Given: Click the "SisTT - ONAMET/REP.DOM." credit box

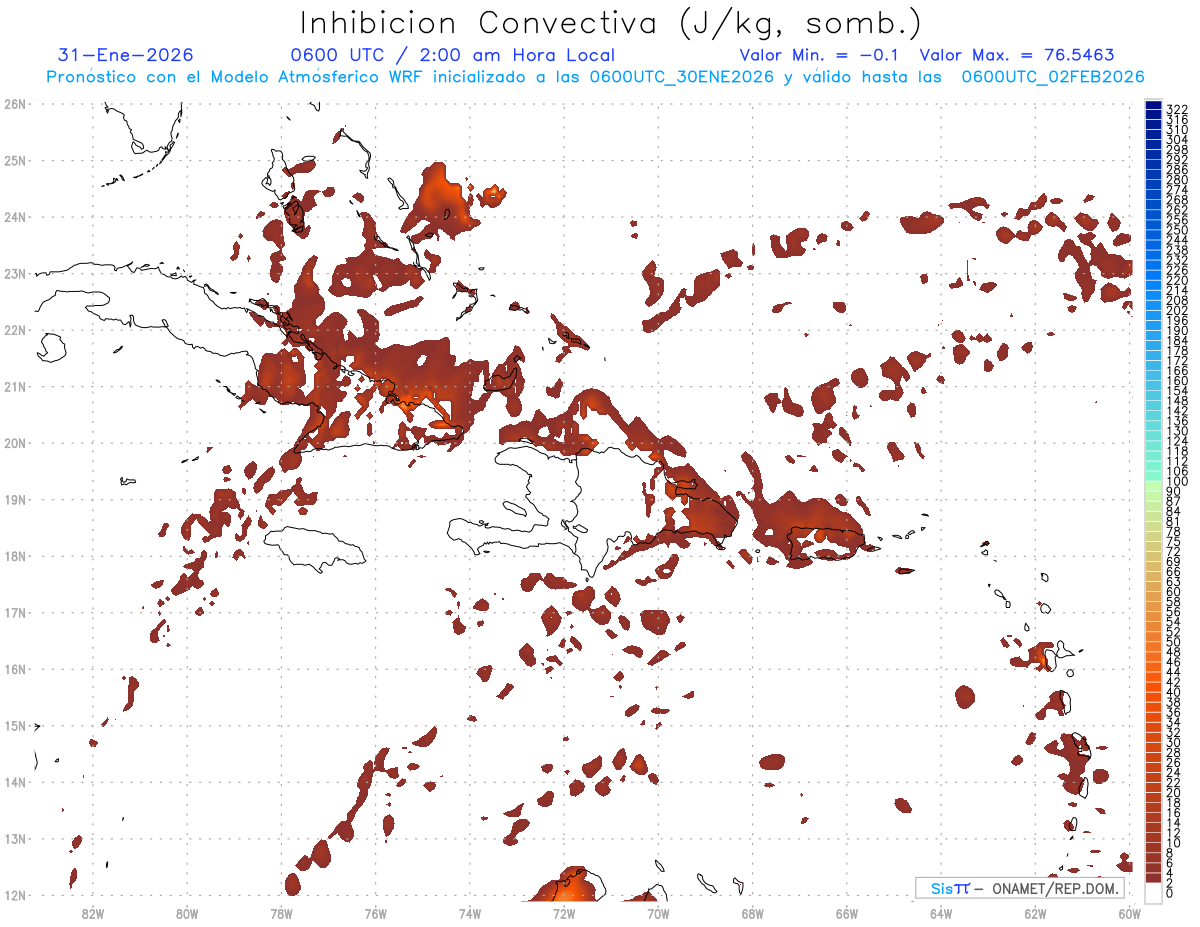Looking at the screenshot, I should (x=1019, y=888).
